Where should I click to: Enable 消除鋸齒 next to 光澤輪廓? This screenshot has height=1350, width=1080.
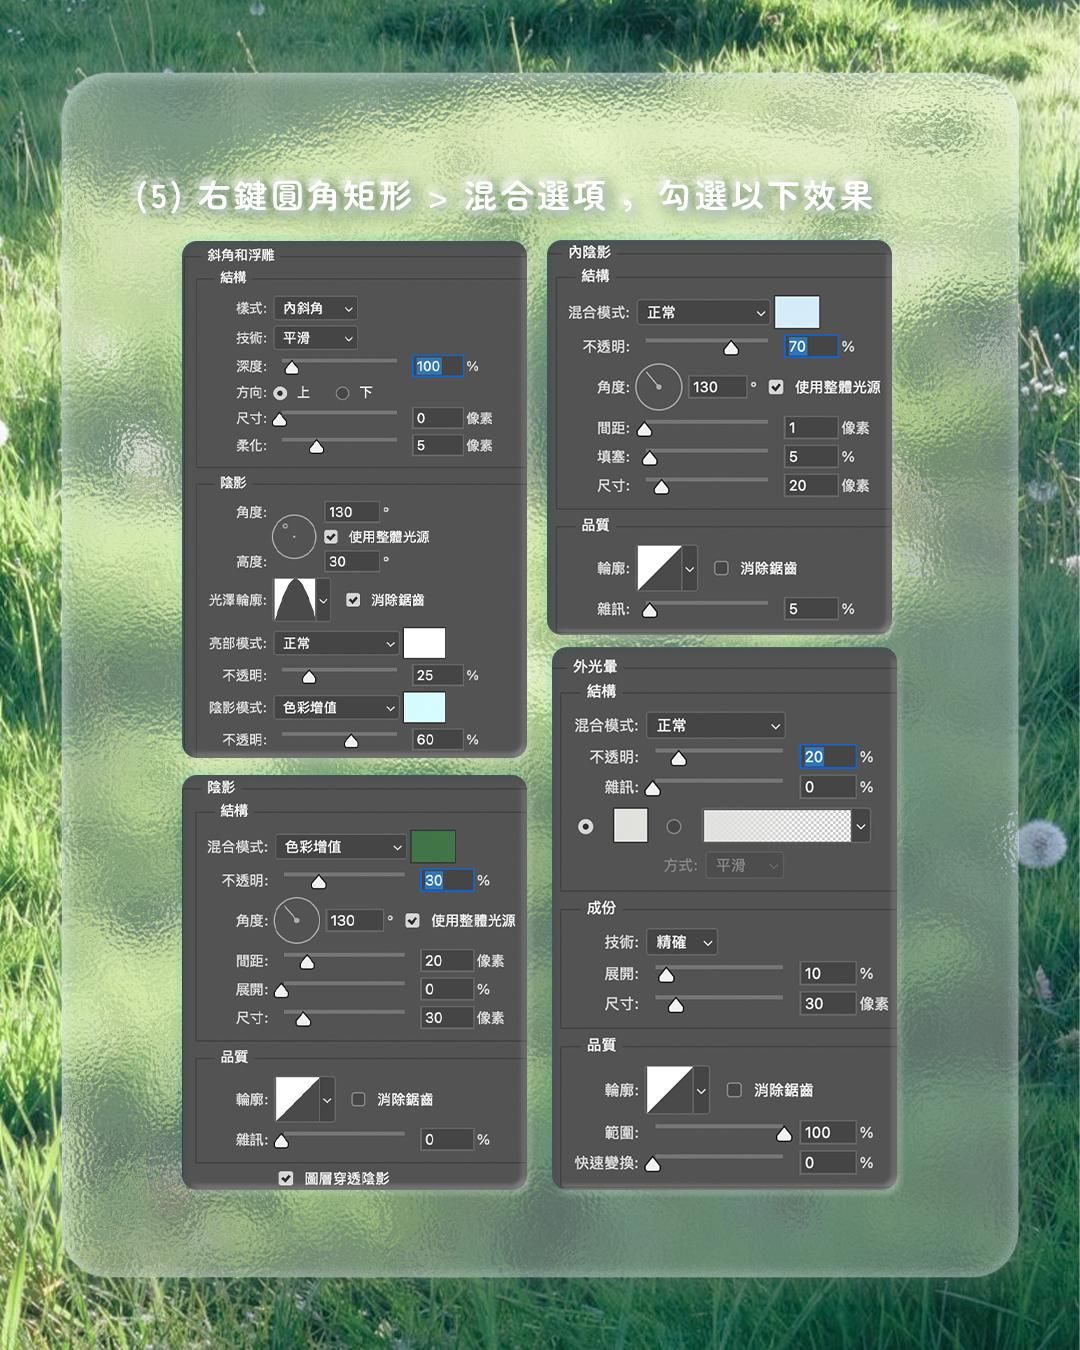(352, 598)
